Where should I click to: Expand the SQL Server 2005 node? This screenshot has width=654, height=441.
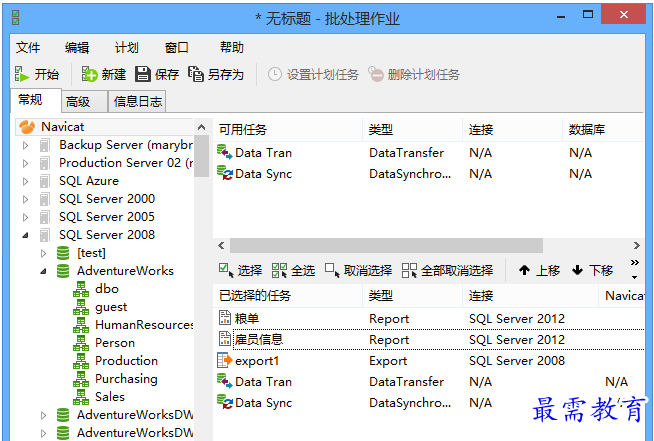click(25, 217)
